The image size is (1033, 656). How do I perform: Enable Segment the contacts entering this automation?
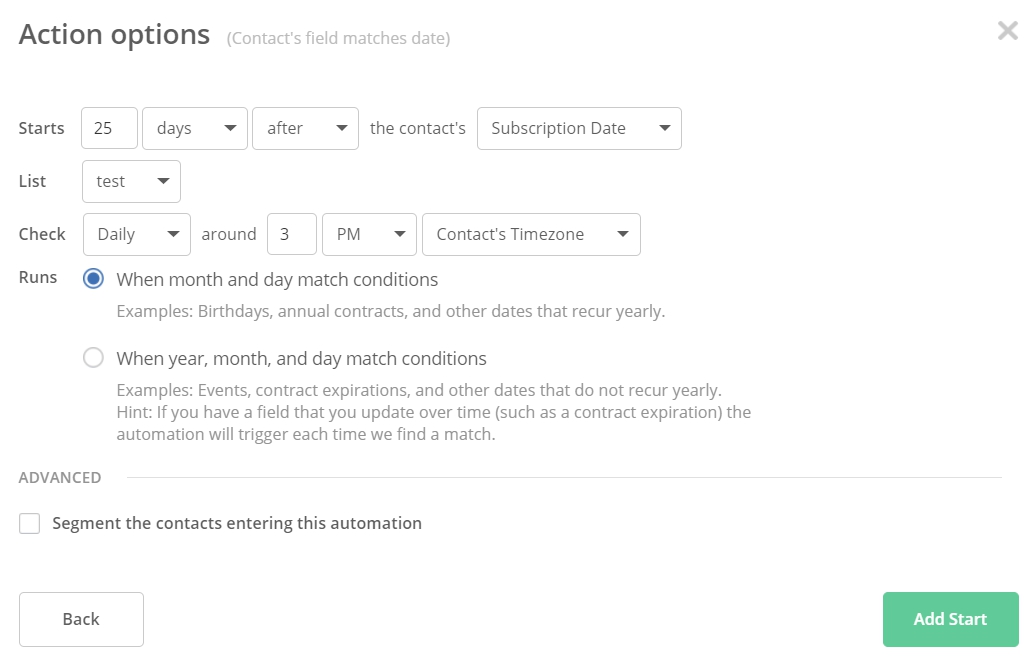pyautogui.click(x=30, y=524)
